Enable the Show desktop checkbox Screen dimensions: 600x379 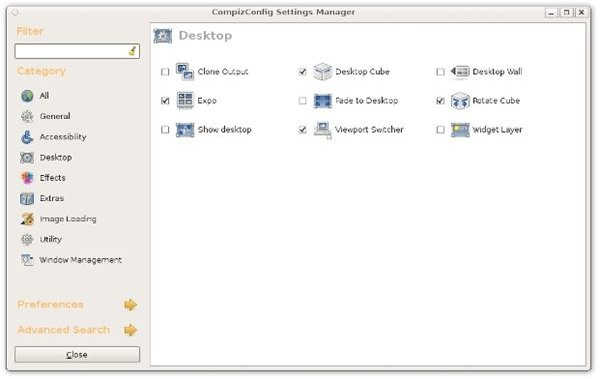[x=165, y=130]
